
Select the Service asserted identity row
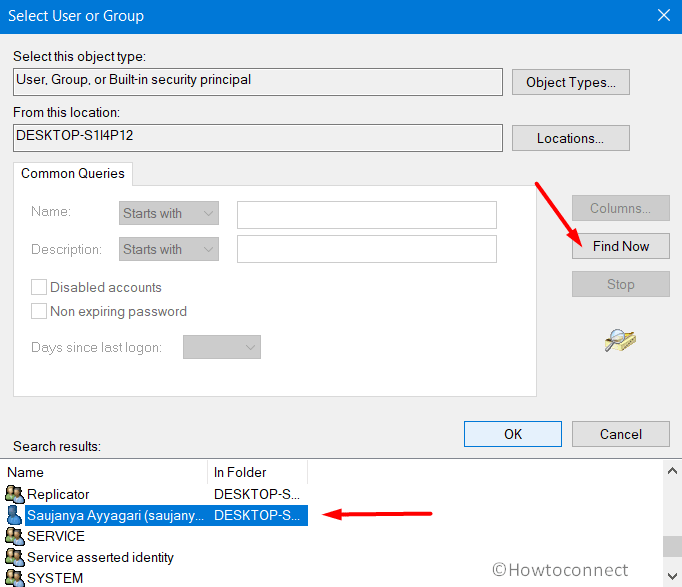[157, 557]
